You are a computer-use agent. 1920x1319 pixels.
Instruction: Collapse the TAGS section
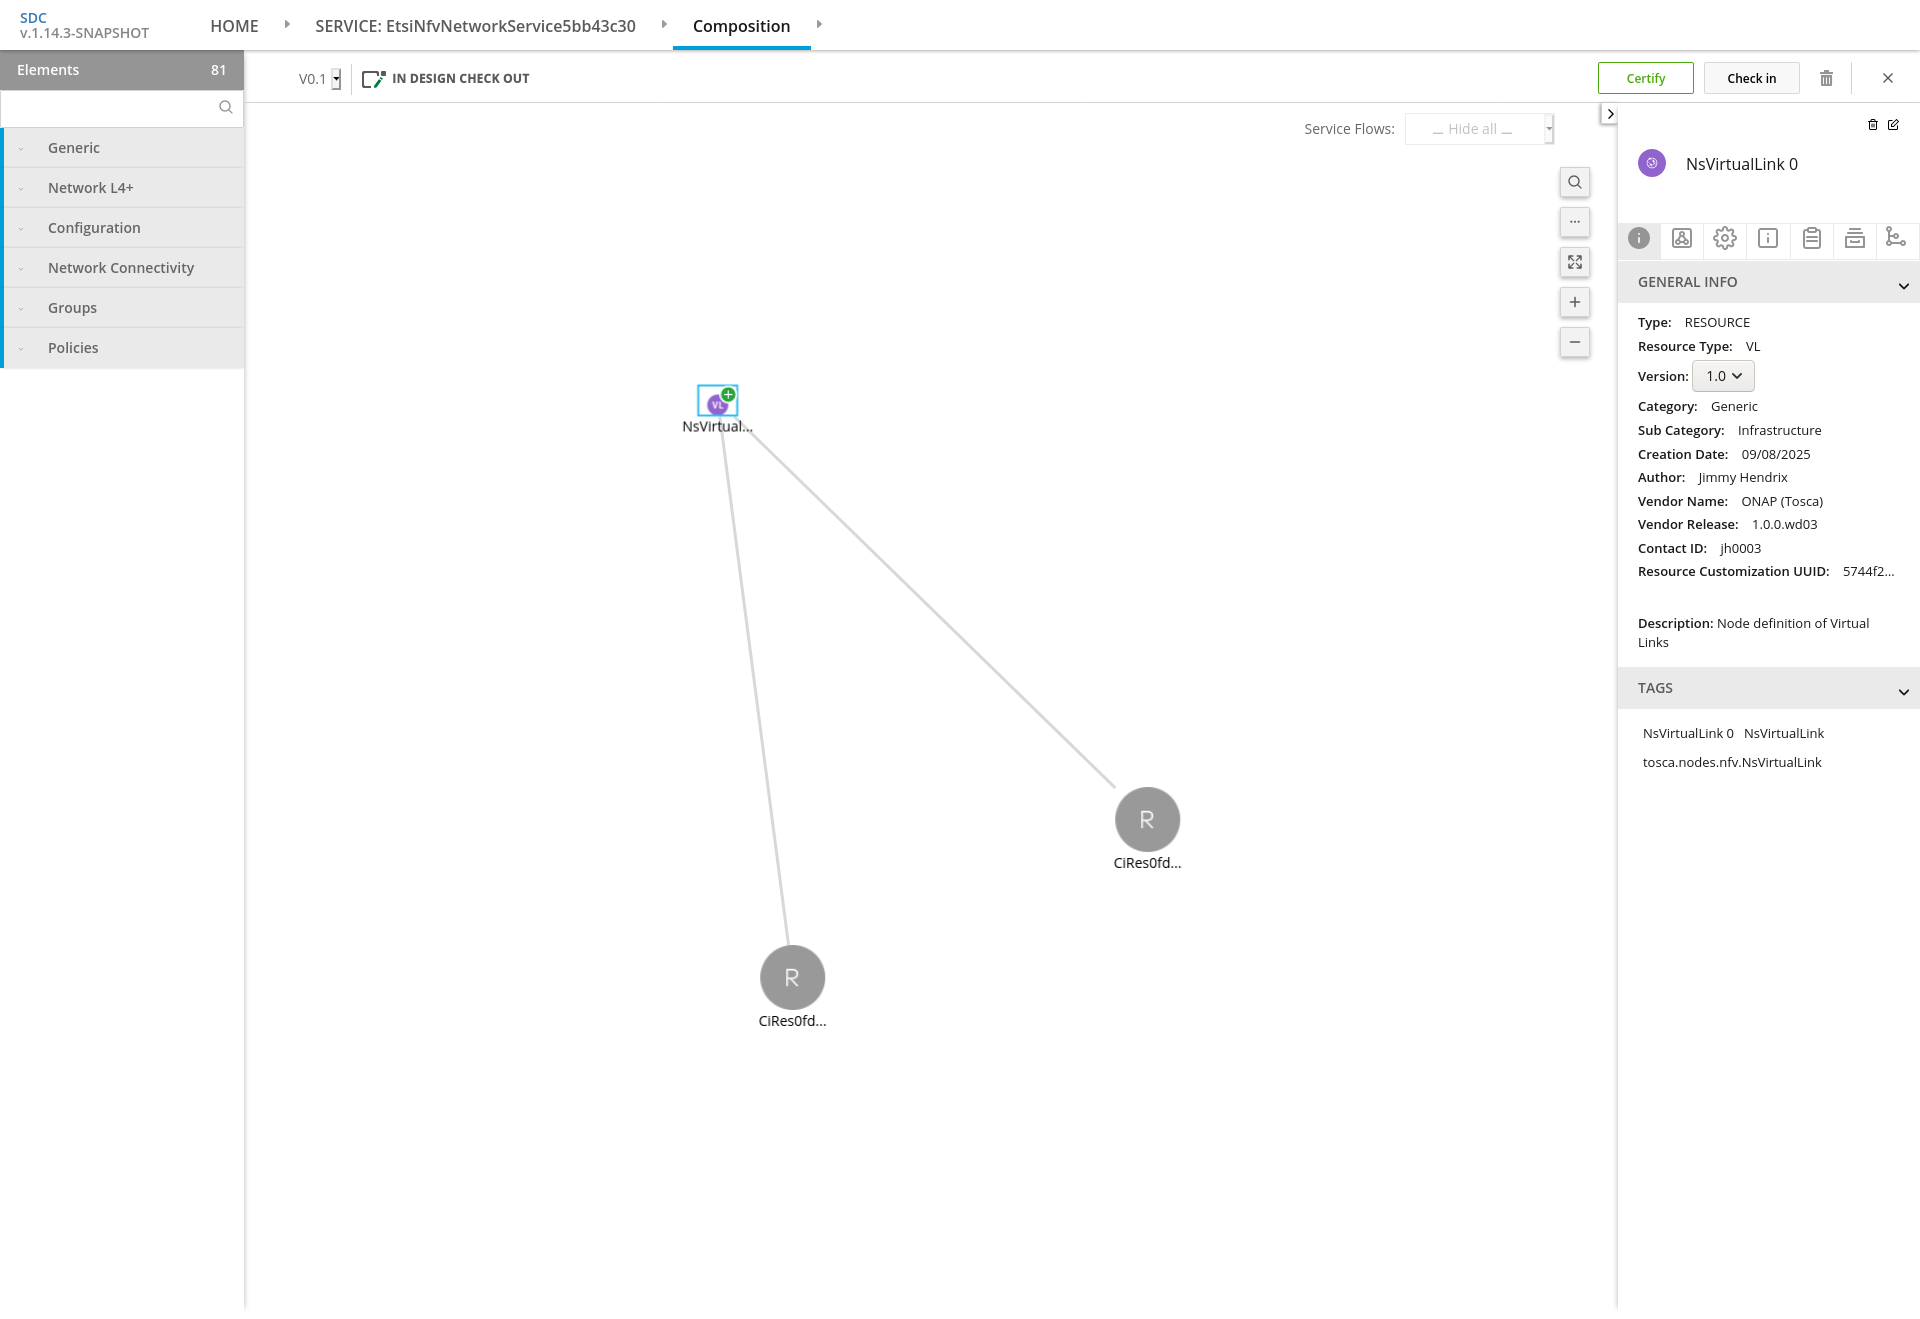pyautogui.click(x=1903, y=691)
